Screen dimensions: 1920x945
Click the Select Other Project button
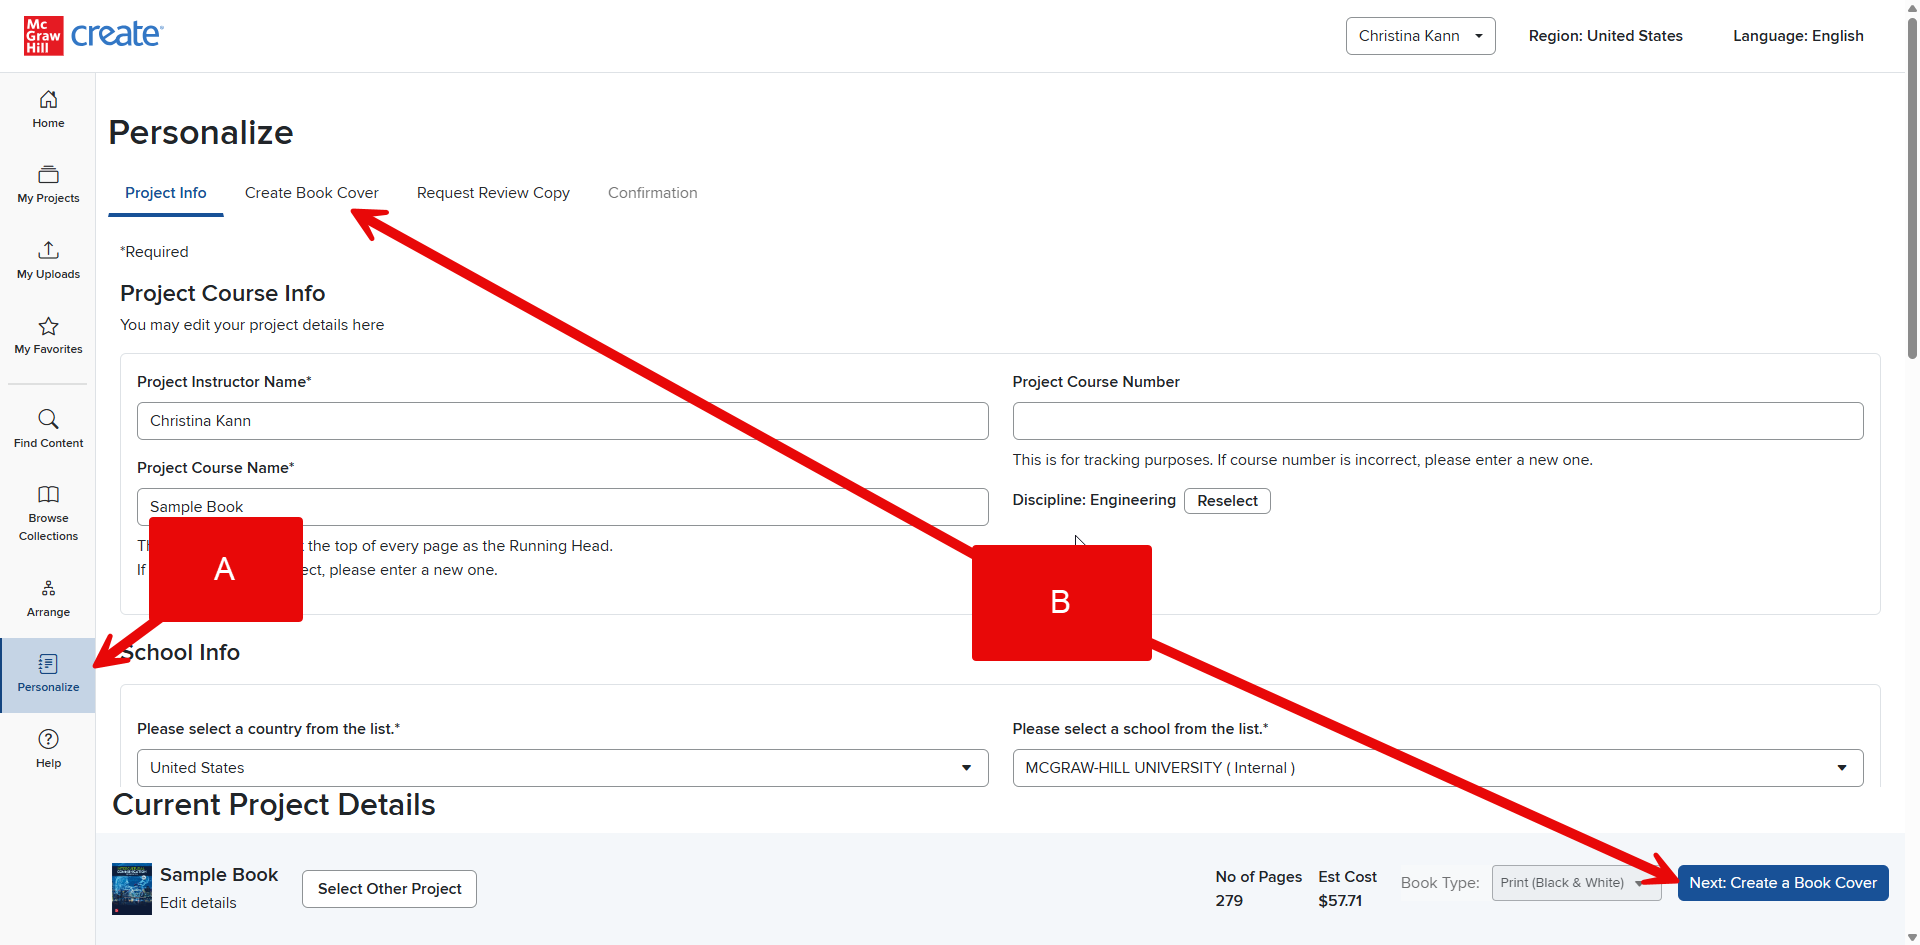389,889
